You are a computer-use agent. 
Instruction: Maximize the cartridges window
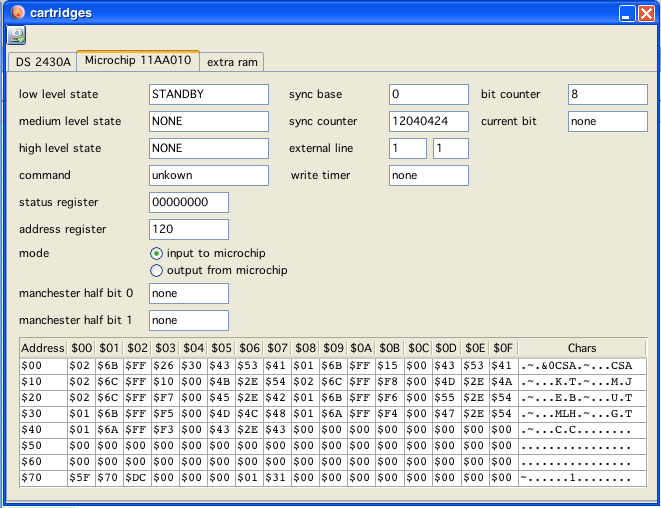pyautogui.click(x=626, y=13)
